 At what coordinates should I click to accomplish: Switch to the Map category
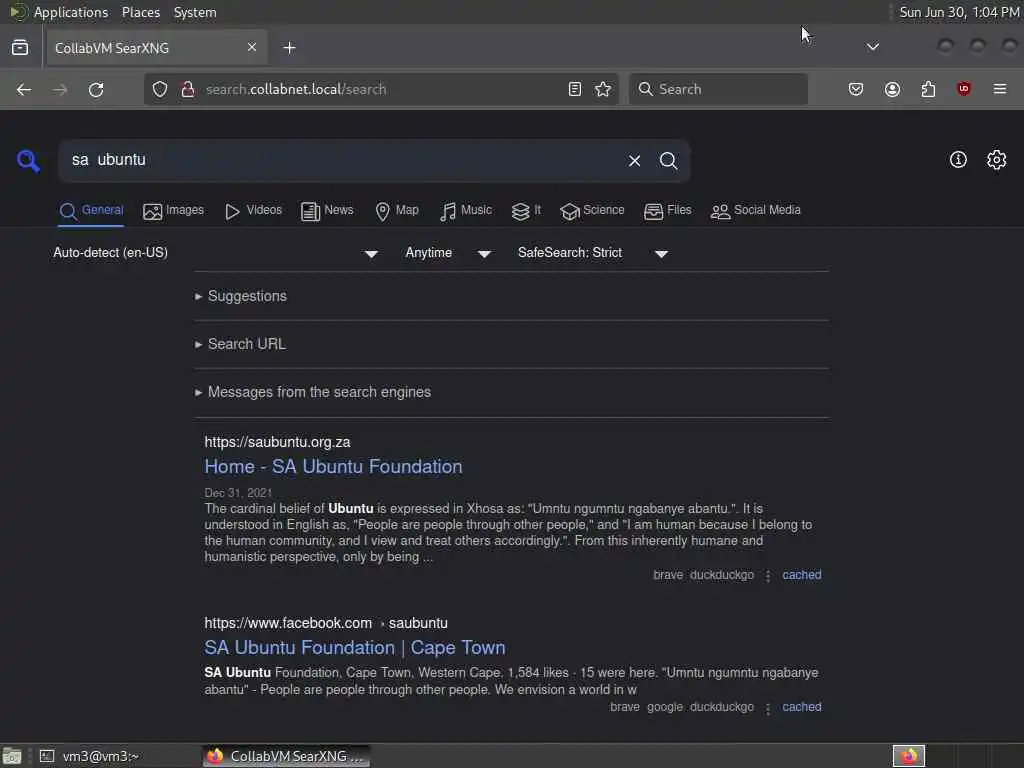[x=396, y=211]
